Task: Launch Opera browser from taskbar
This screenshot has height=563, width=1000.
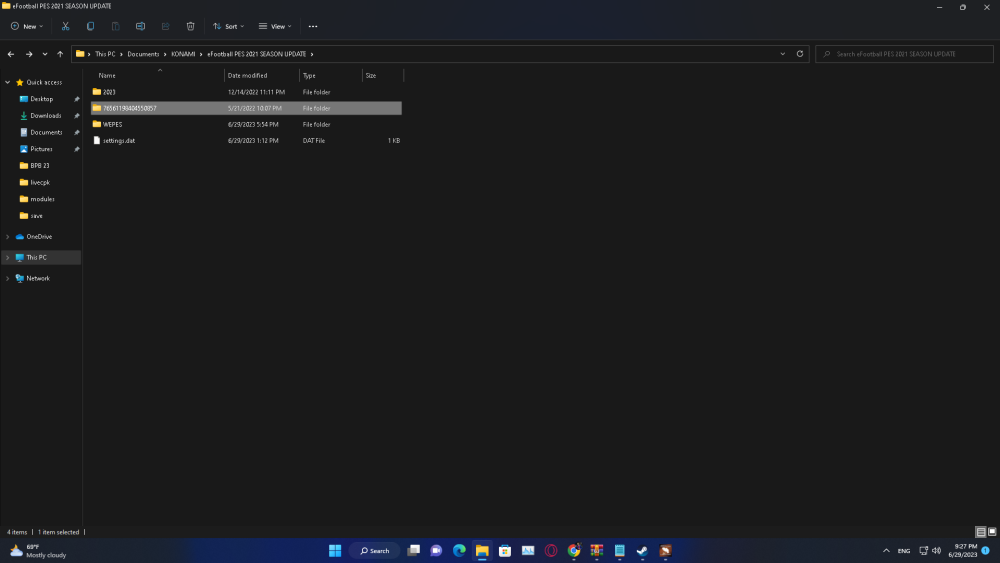Action: pos(551,550)
